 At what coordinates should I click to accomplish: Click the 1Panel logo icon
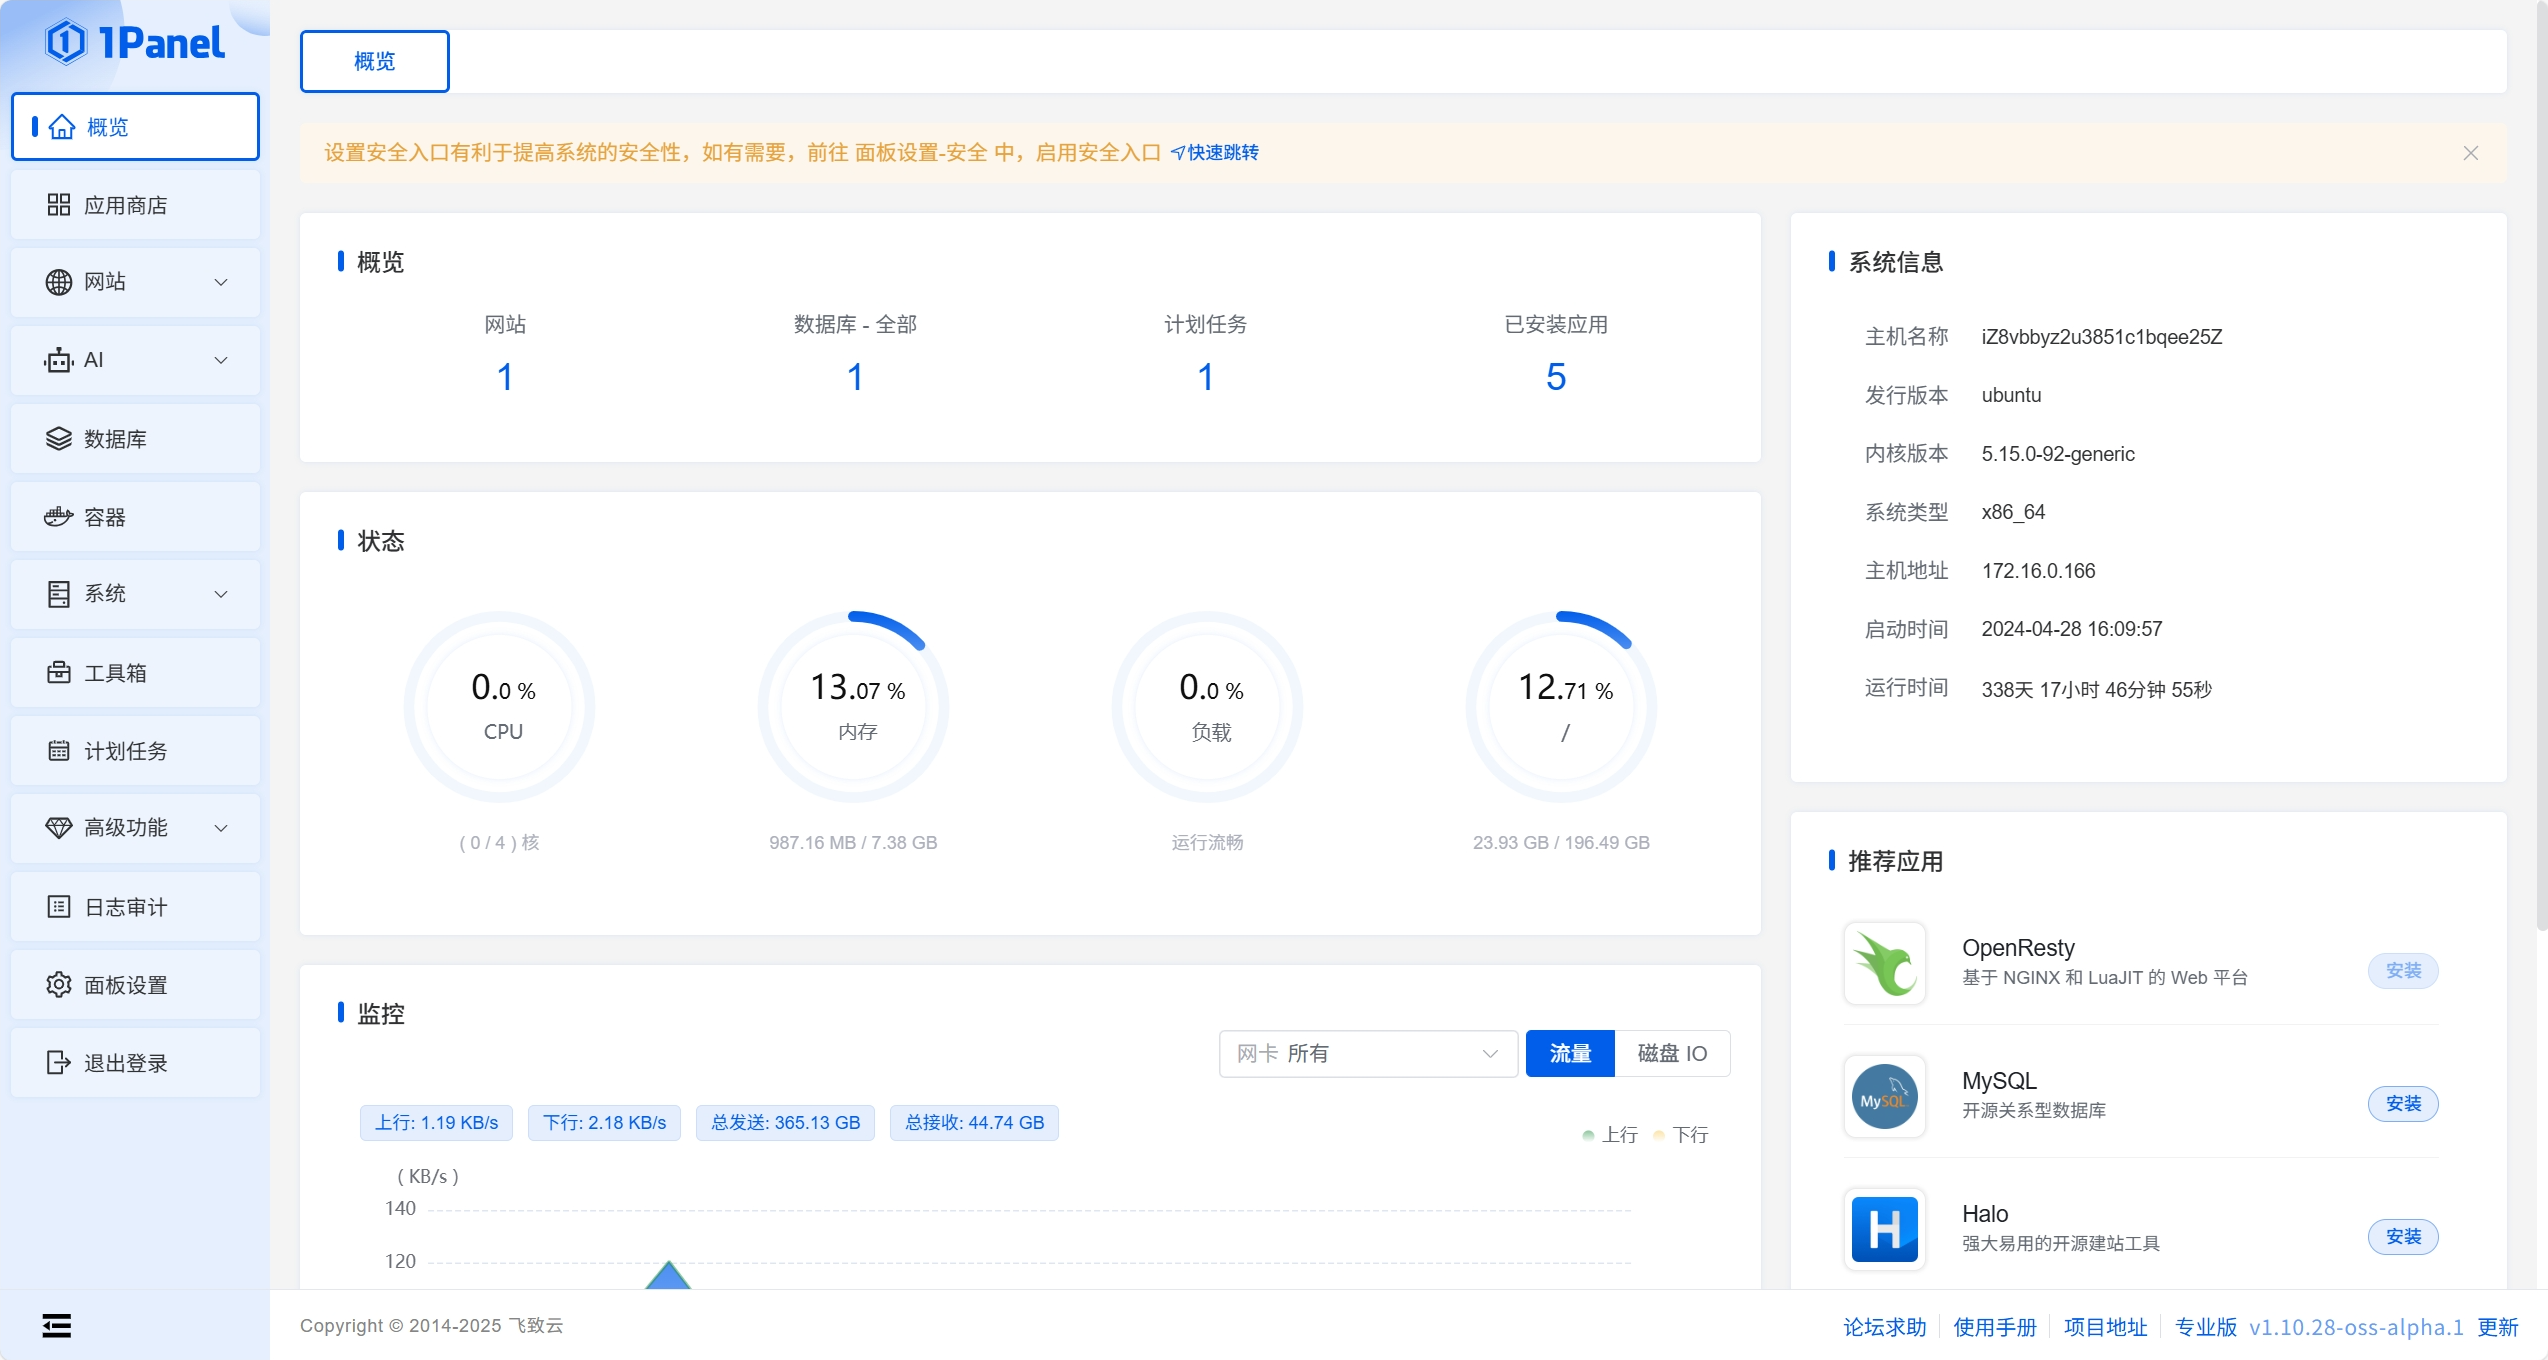(66, 42)
